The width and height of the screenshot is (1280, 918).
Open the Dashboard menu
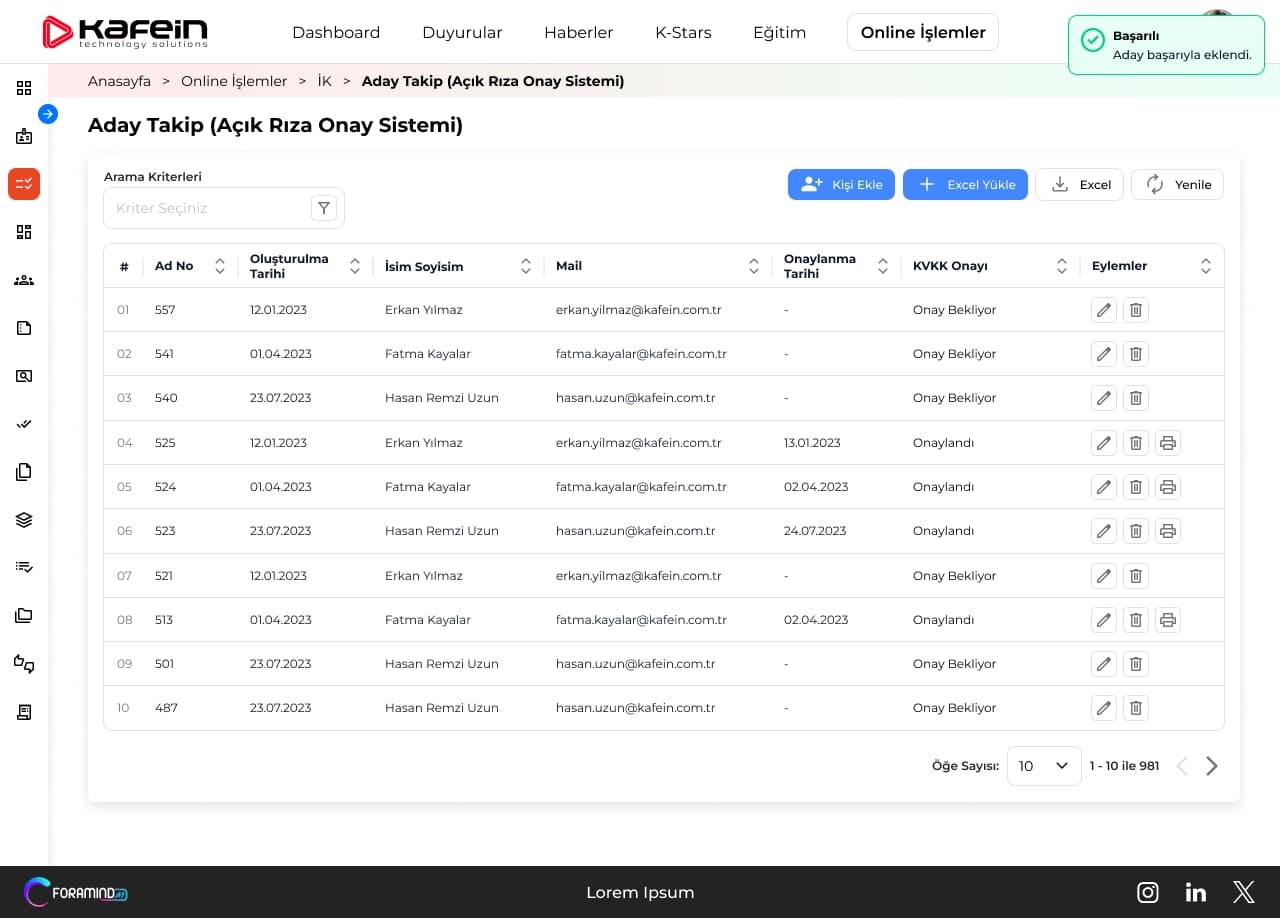point(336,32)
